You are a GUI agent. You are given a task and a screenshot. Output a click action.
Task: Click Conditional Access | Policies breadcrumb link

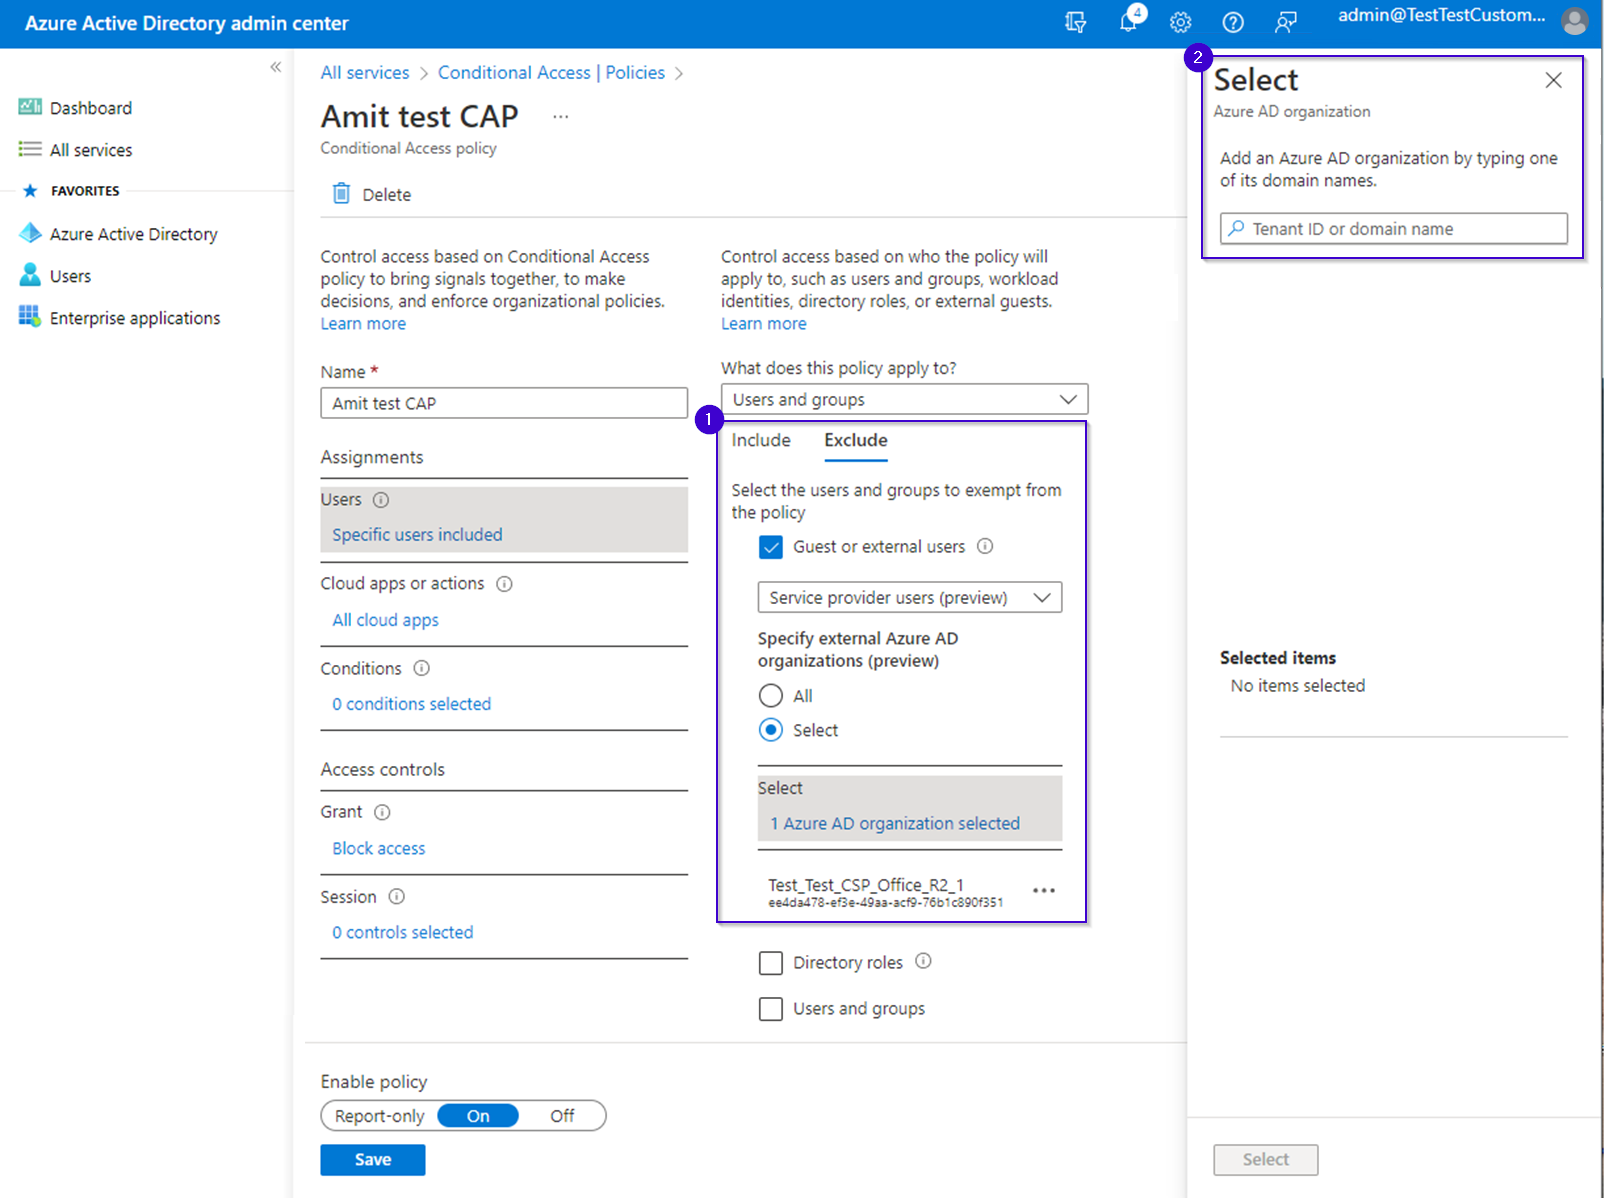point(551,73)
